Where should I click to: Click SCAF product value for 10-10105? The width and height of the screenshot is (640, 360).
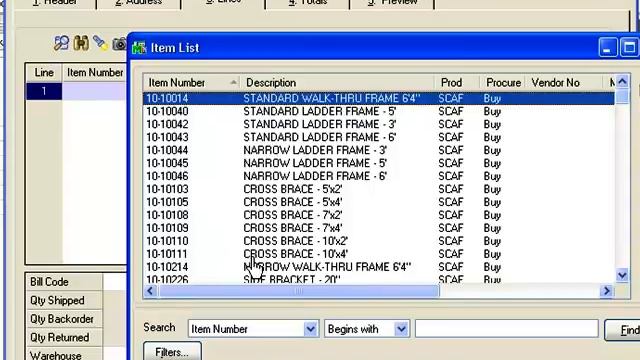[x=451, y=202]
